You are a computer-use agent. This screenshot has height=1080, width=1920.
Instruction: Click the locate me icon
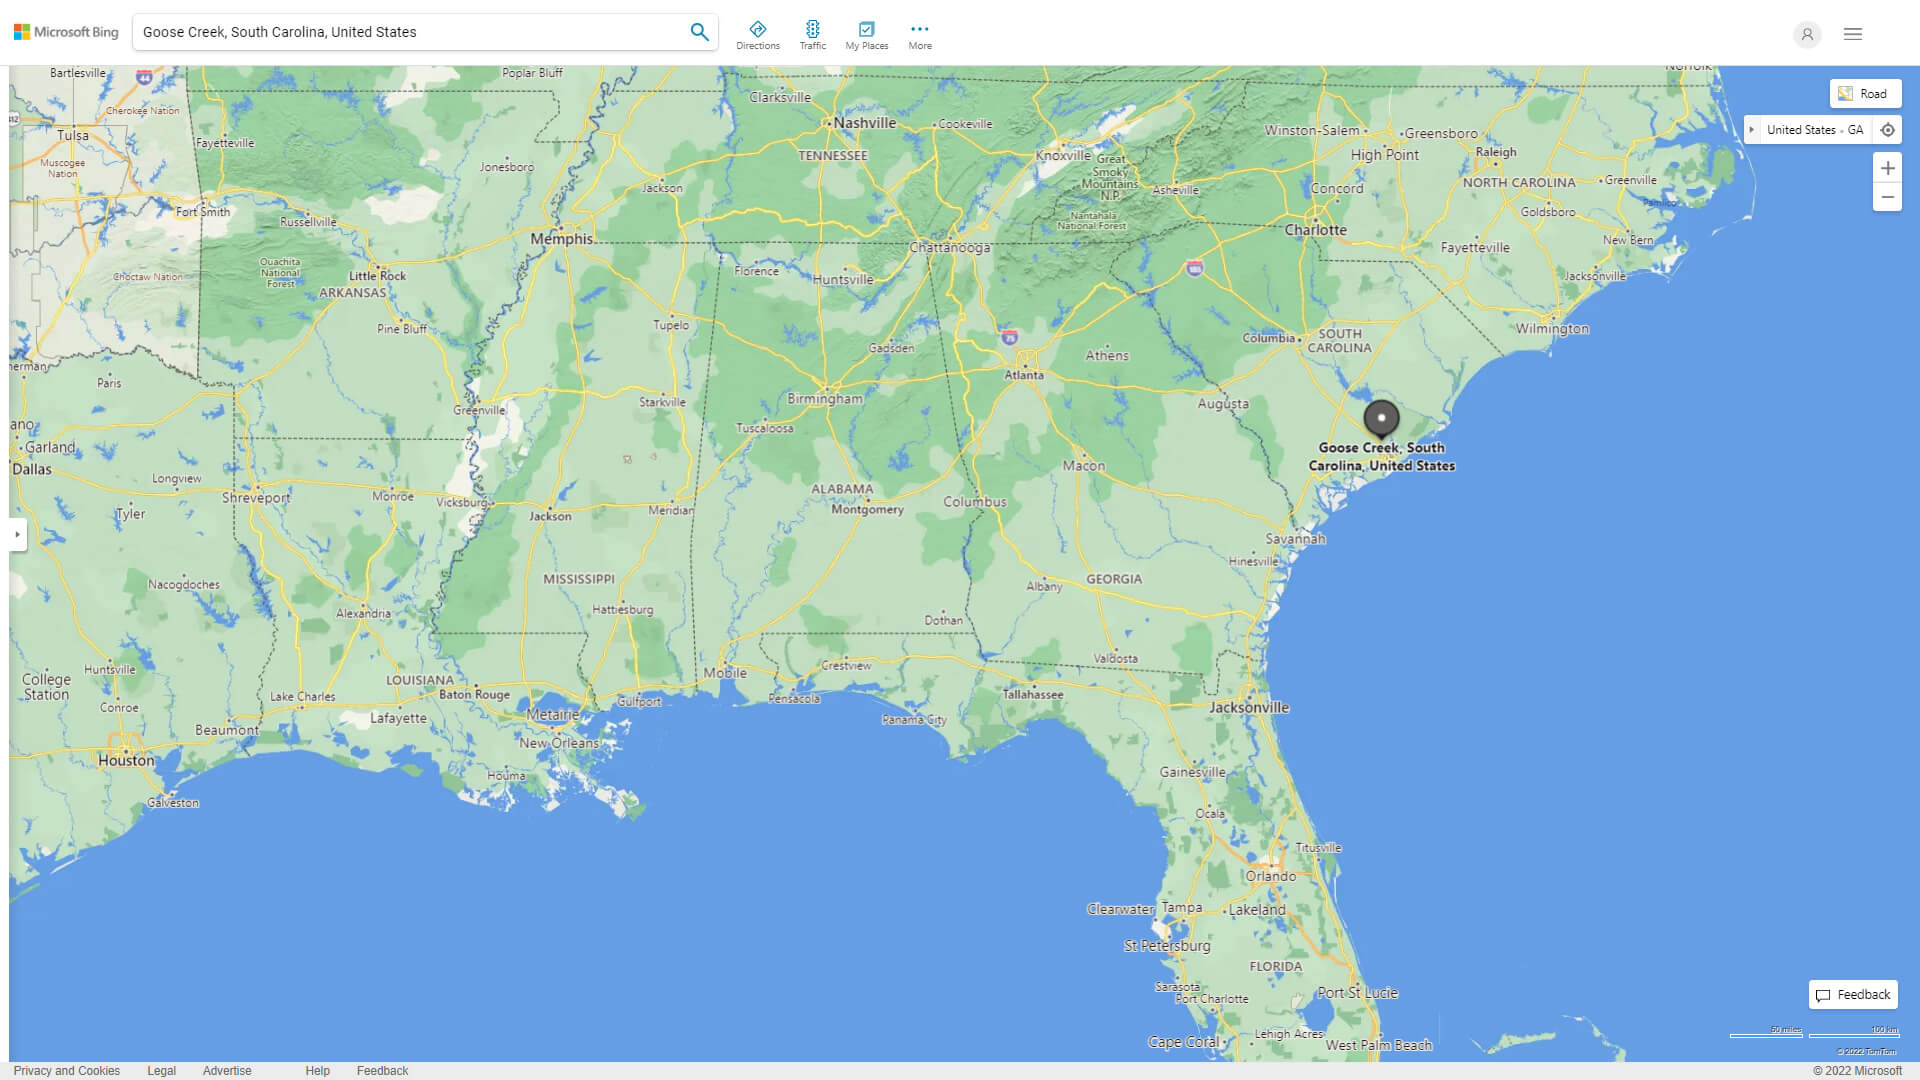tap(1888, 130)
